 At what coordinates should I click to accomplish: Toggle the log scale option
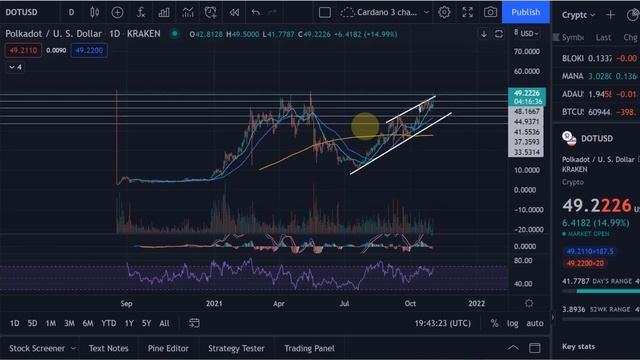coord(513,323)
